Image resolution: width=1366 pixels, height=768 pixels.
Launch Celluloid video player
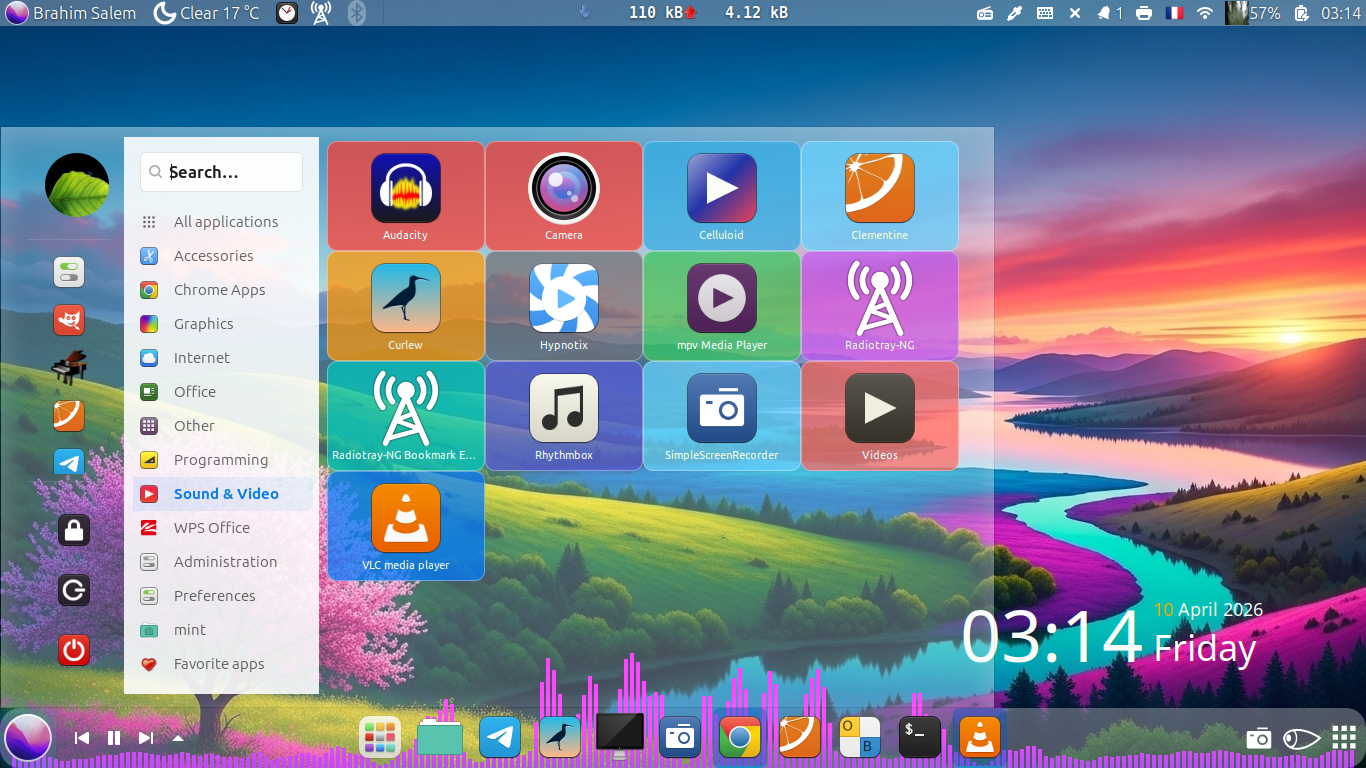coord(722,196)
